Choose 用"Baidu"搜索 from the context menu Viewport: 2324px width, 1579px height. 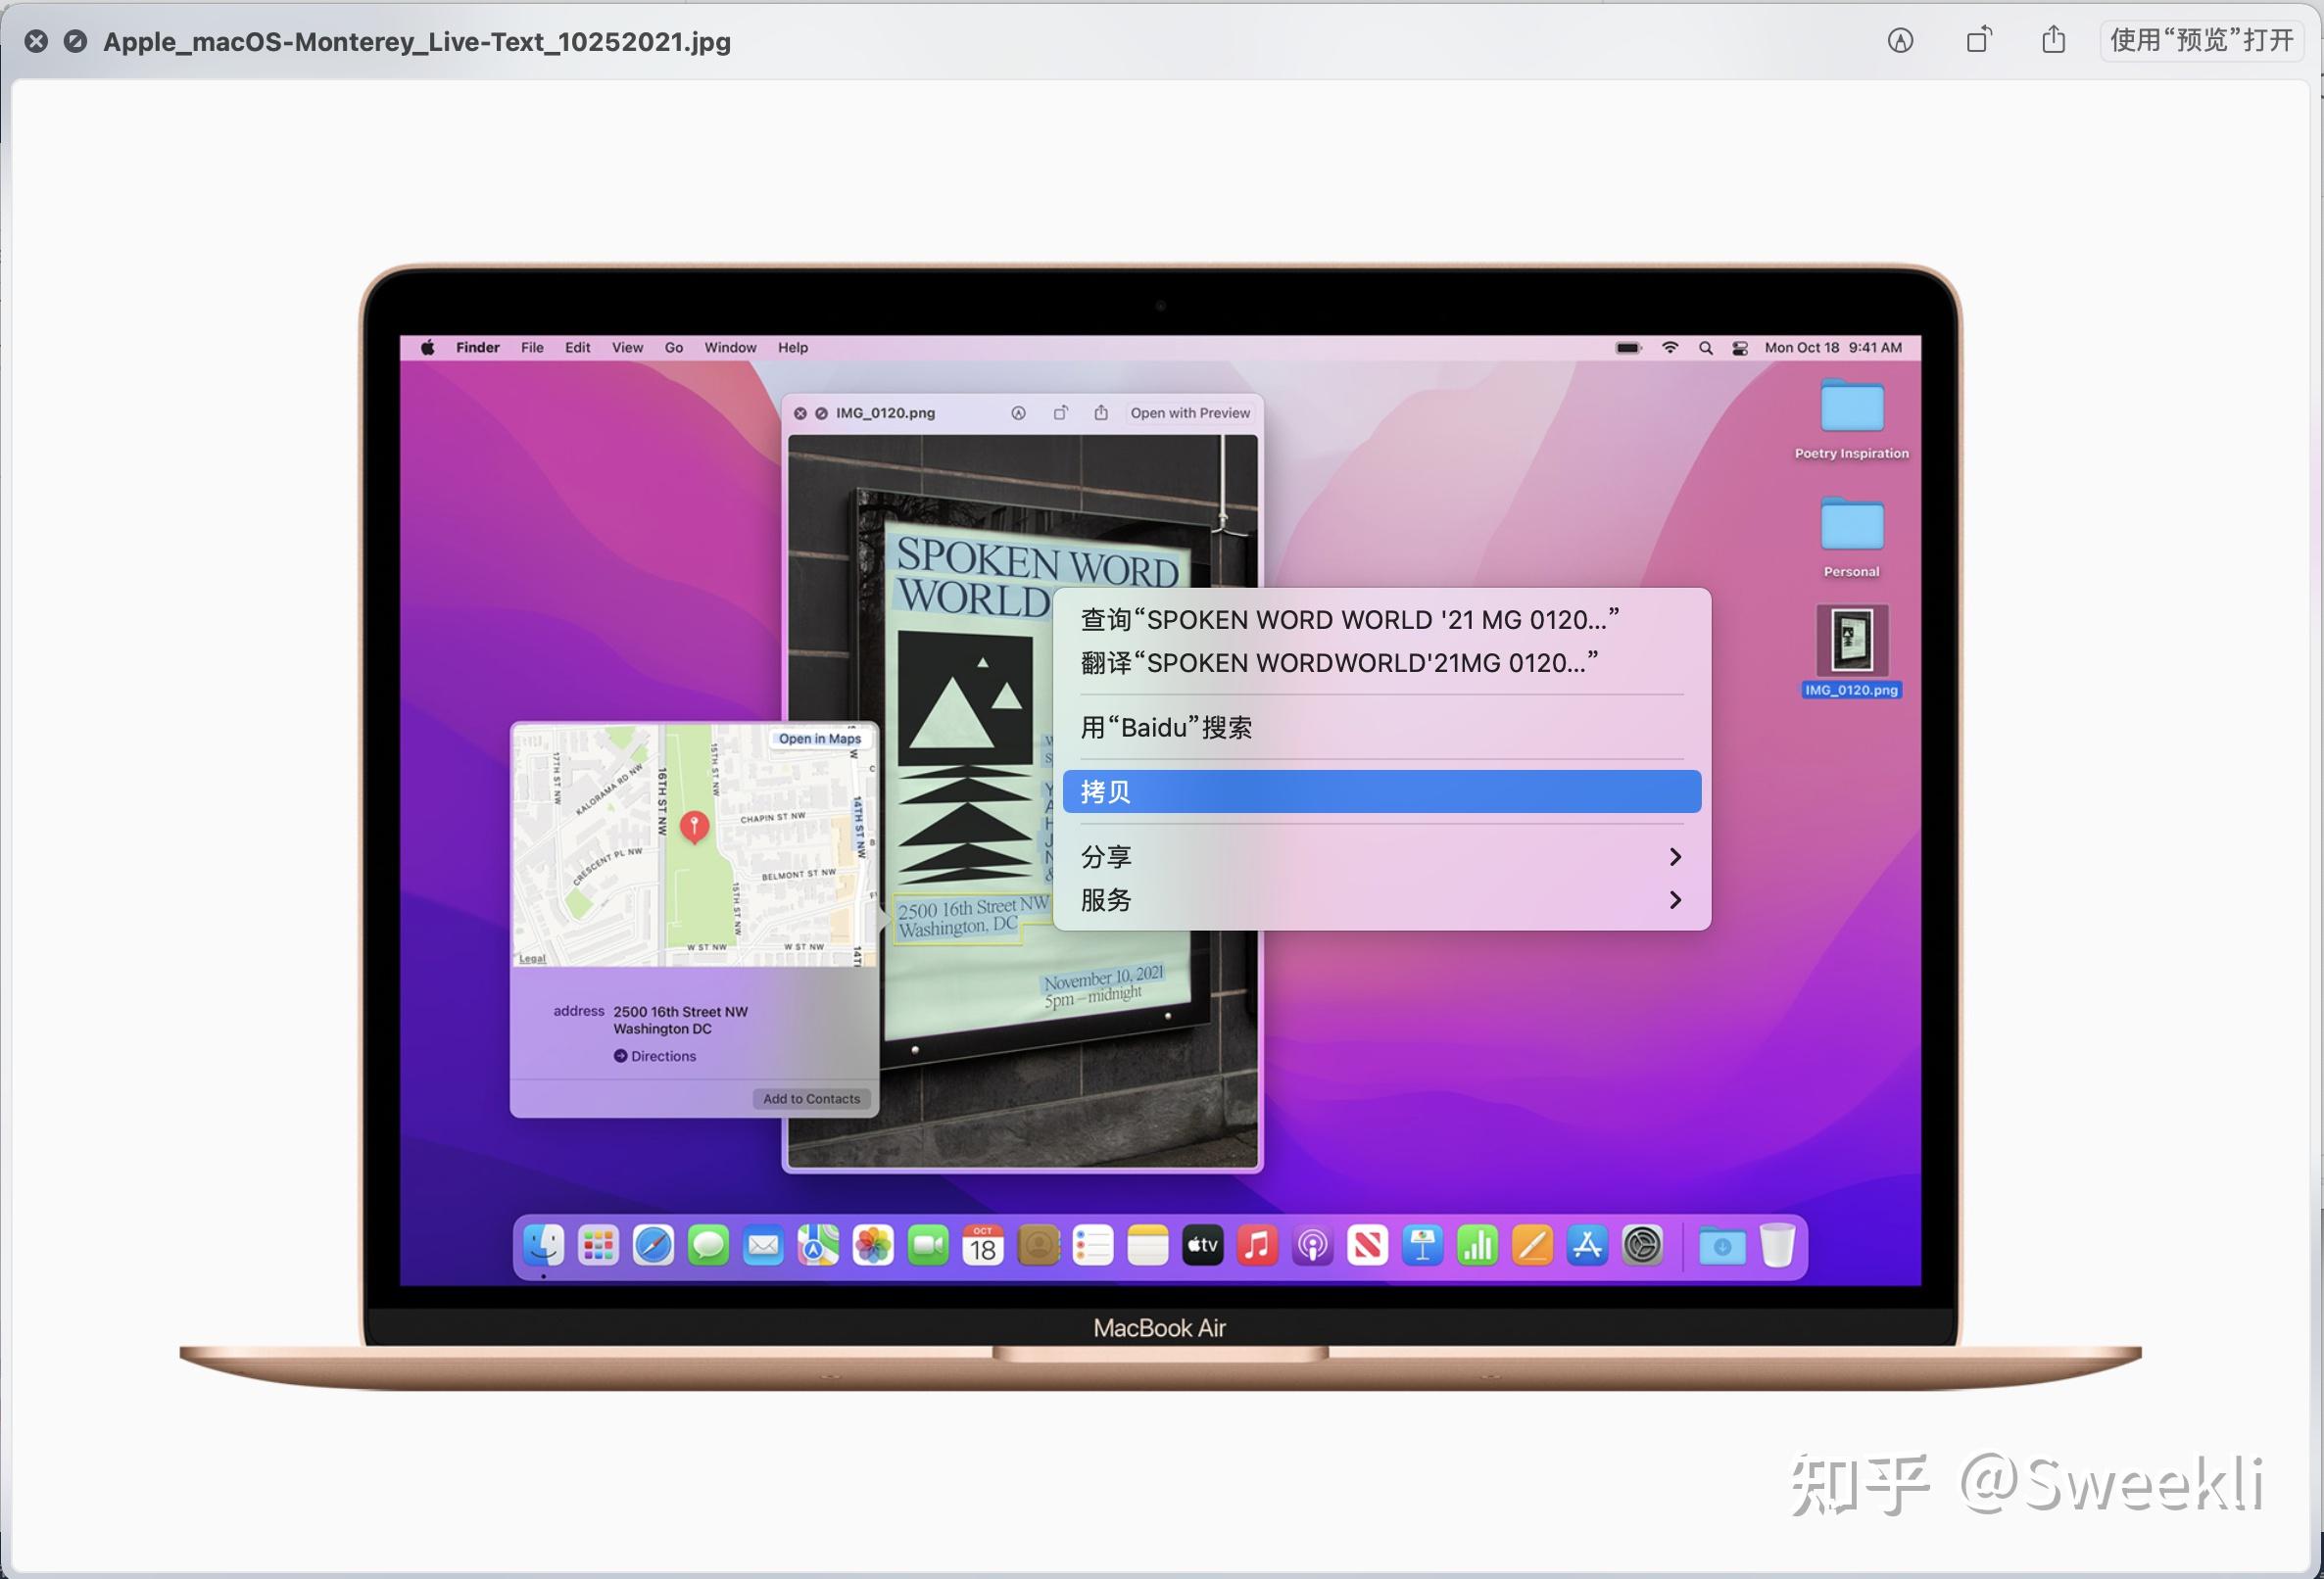coord(1165,727)
